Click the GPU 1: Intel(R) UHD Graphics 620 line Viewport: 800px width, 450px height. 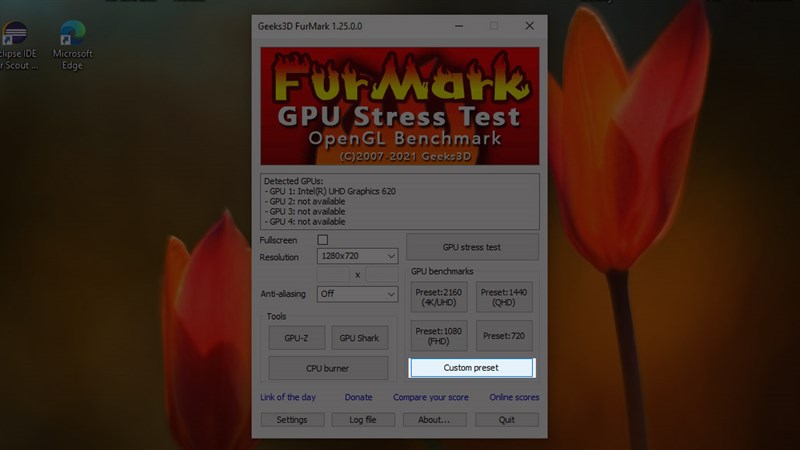pyautogui.click(x=330, y=191)
